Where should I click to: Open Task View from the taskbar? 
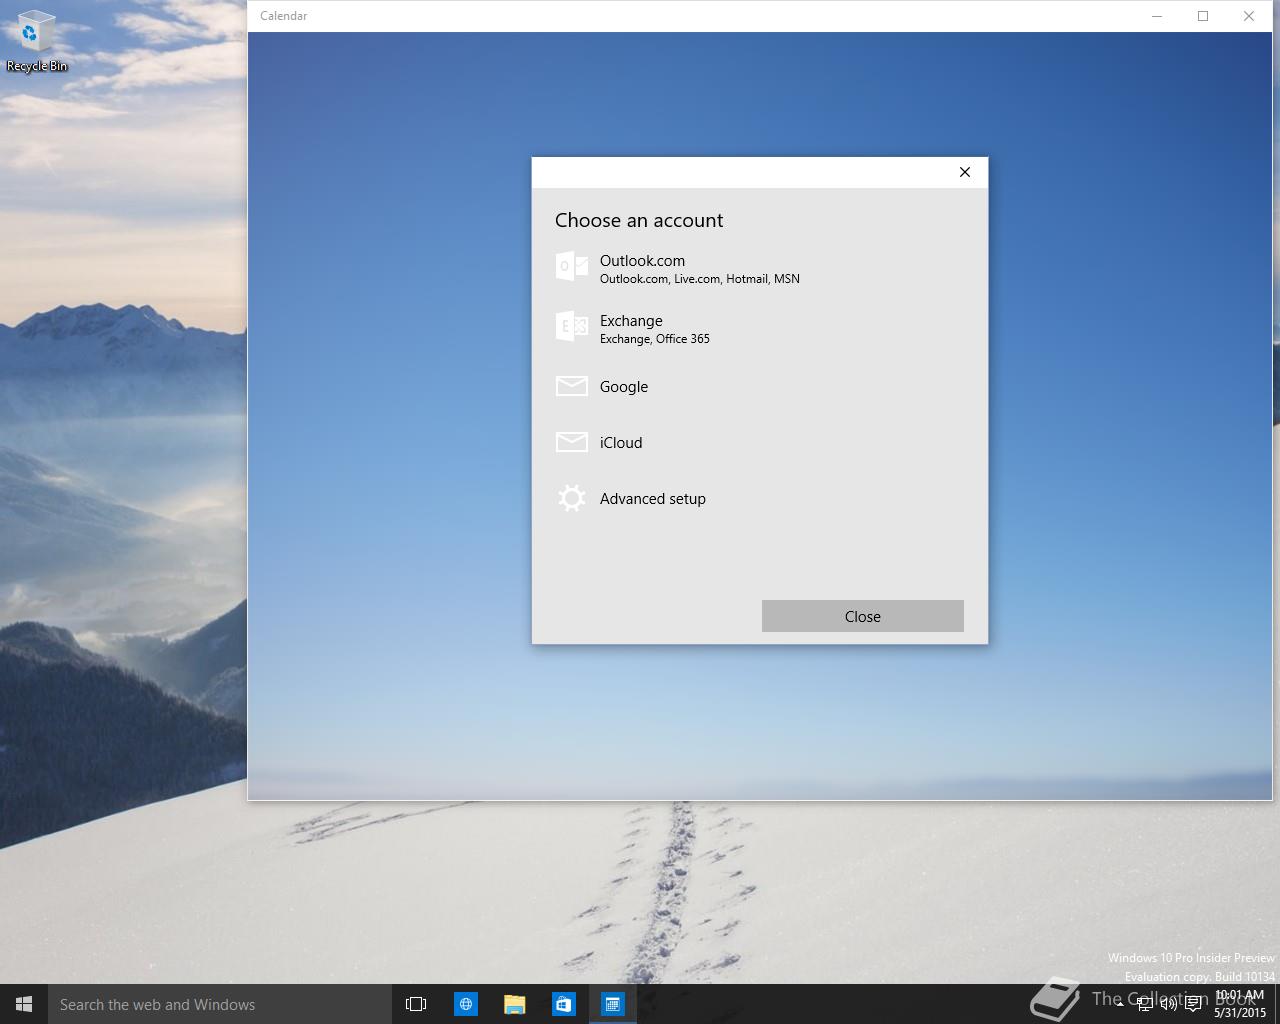point(416,1004)
